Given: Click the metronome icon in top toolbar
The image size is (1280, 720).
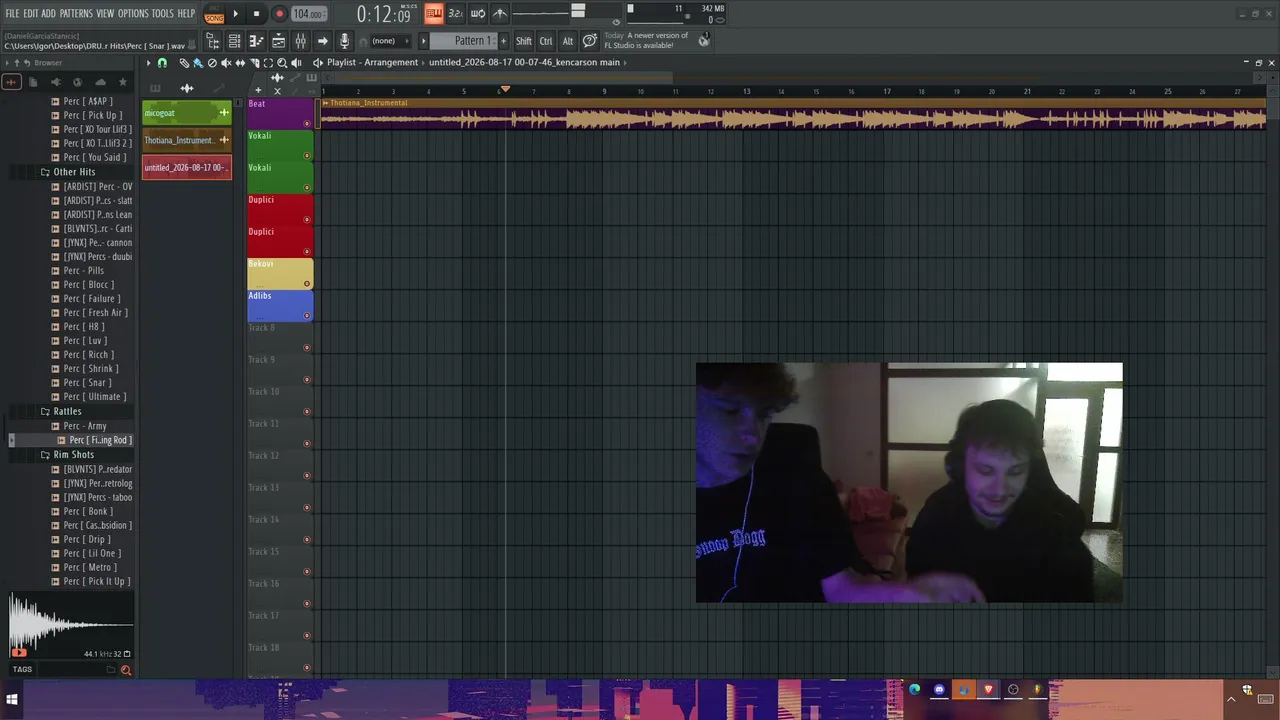Looking at the screenshot, I should [500, 13].
